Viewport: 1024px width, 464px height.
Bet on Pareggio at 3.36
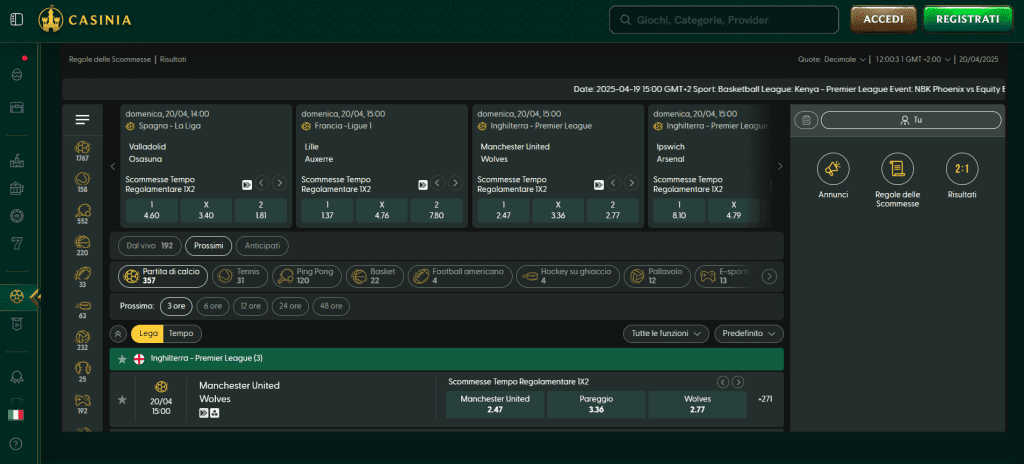click(x=596, y=405)
